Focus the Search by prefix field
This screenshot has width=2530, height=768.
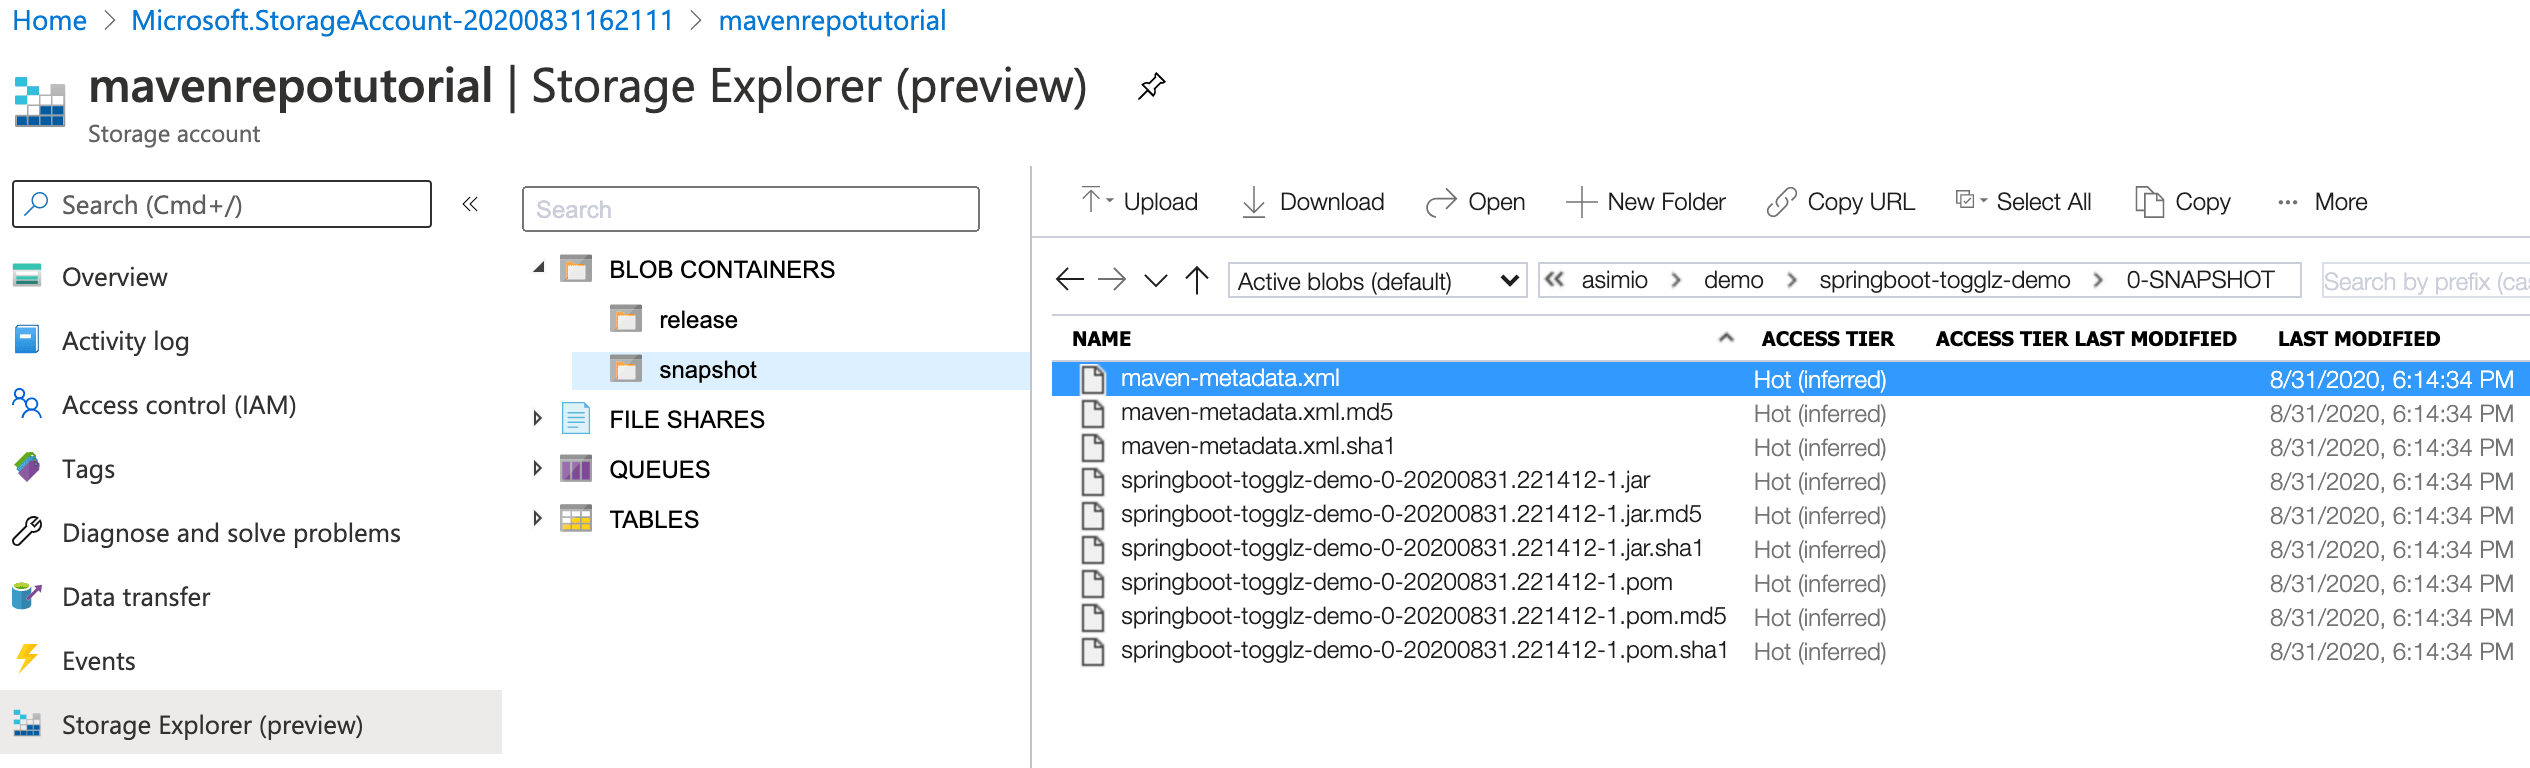2425,281
